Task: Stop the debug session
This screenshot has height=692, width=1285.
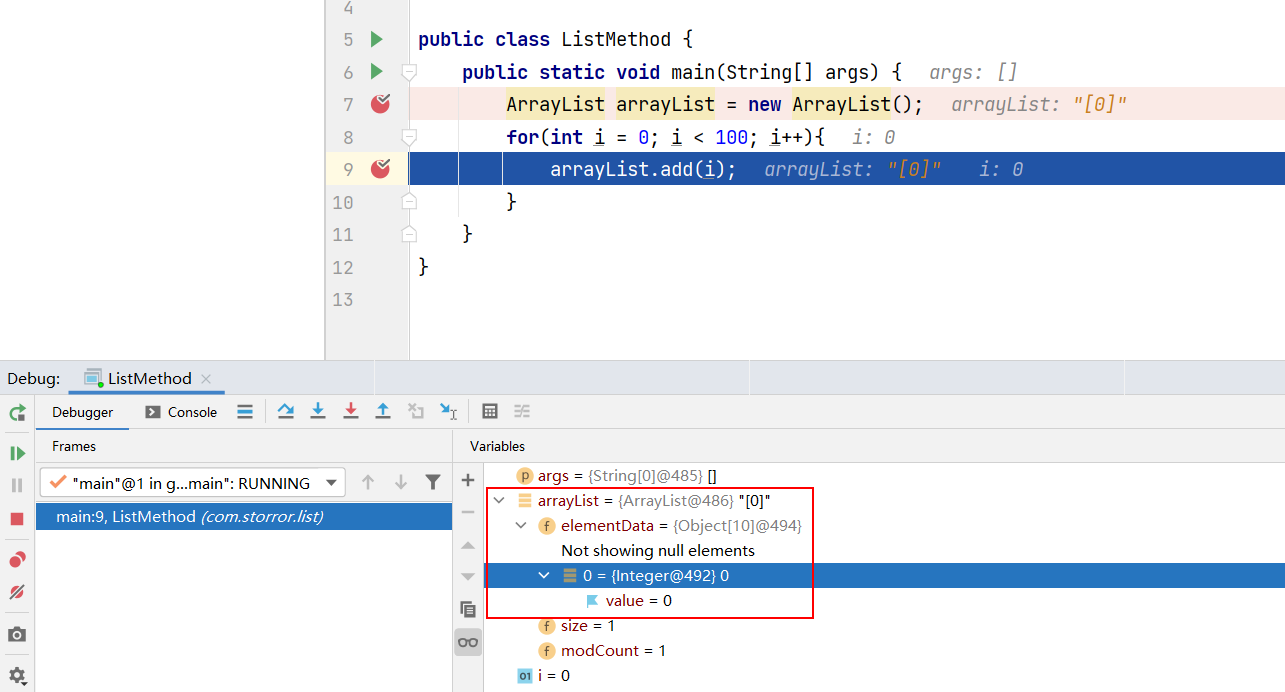Action: [x=17, y=519]
